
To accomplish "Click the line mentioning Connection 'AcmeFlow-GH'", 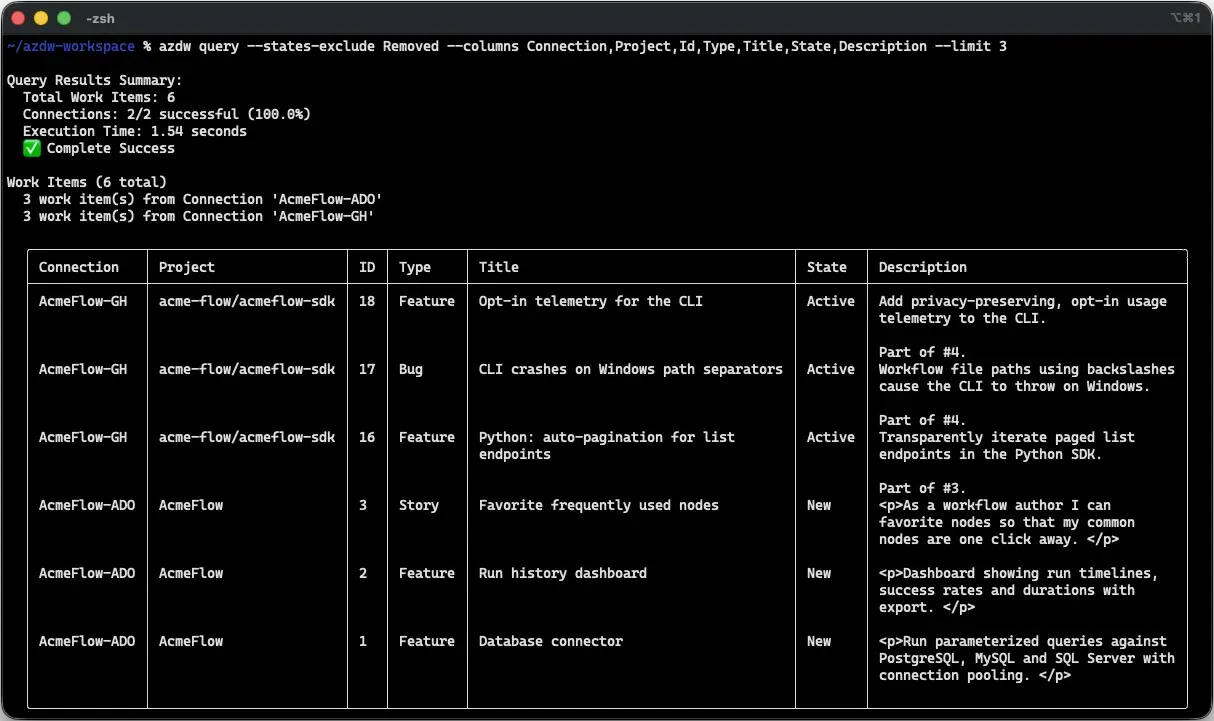I will (199, 216).
